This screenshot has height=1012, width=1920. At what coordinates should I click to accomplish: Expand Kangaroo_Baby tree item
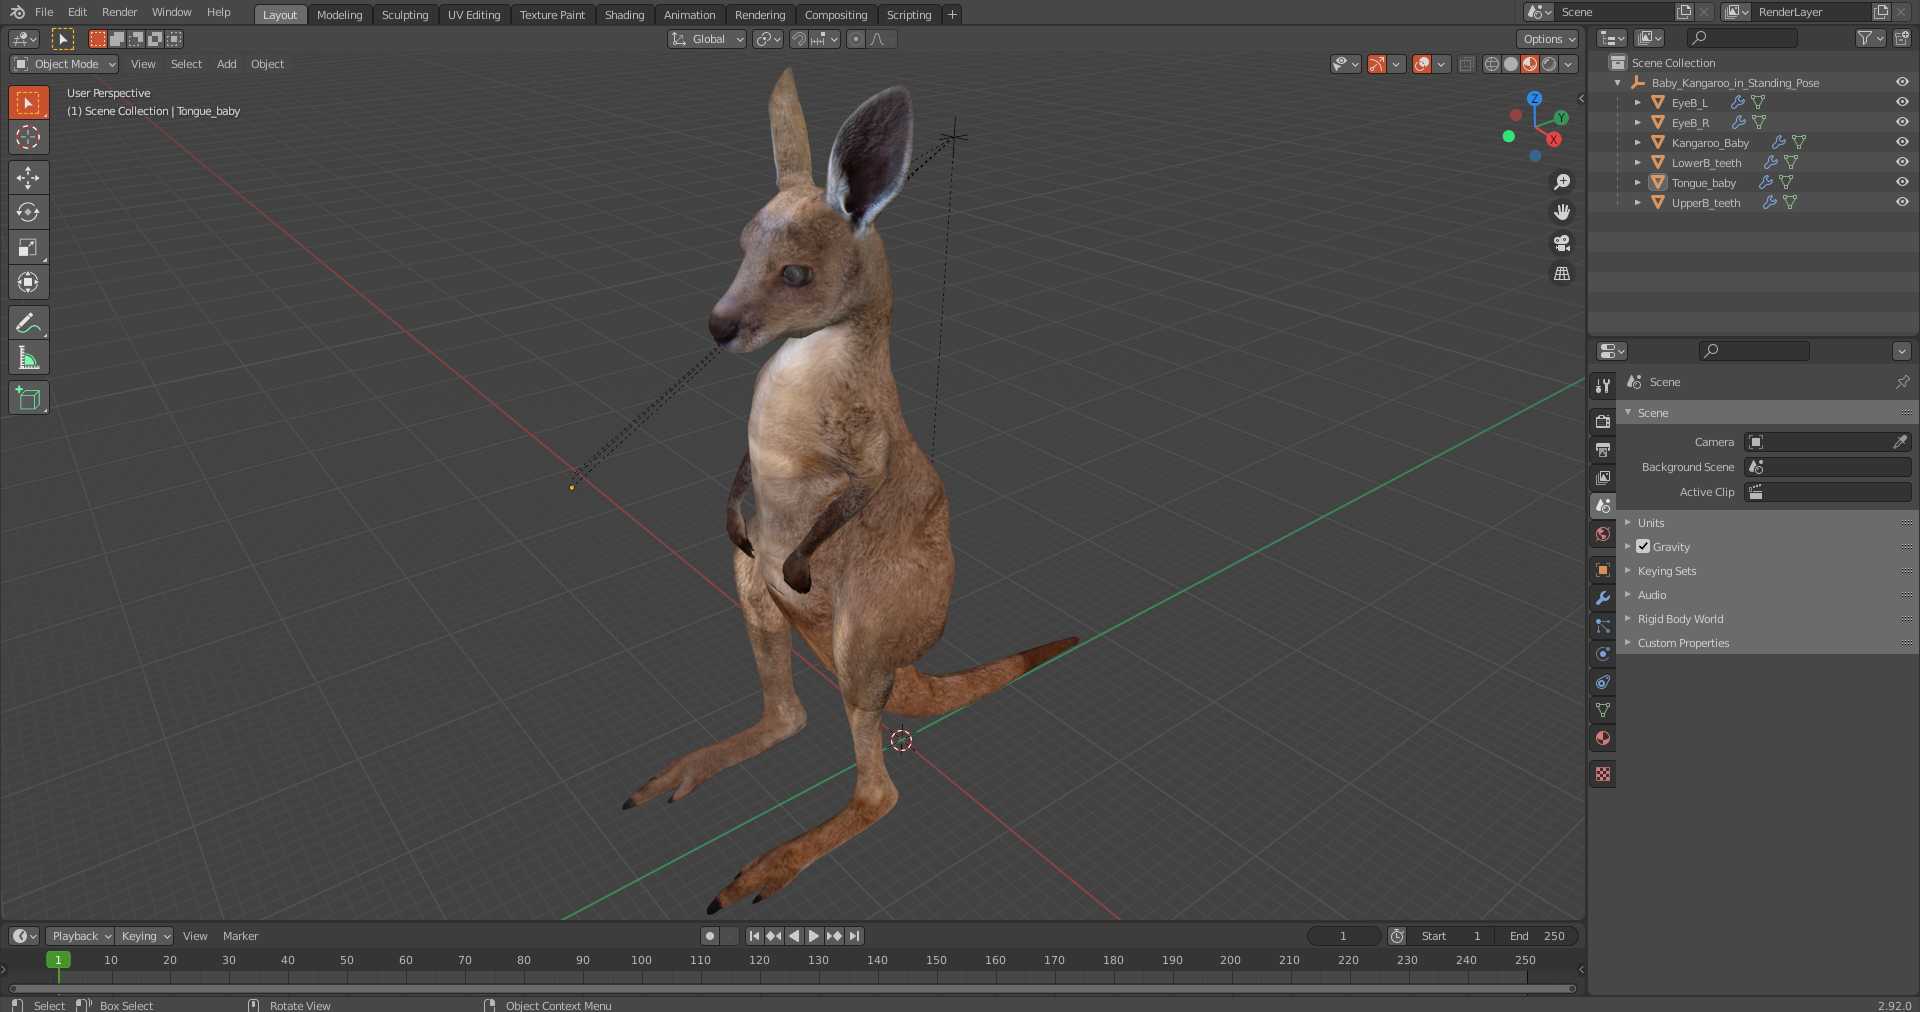1637,143
